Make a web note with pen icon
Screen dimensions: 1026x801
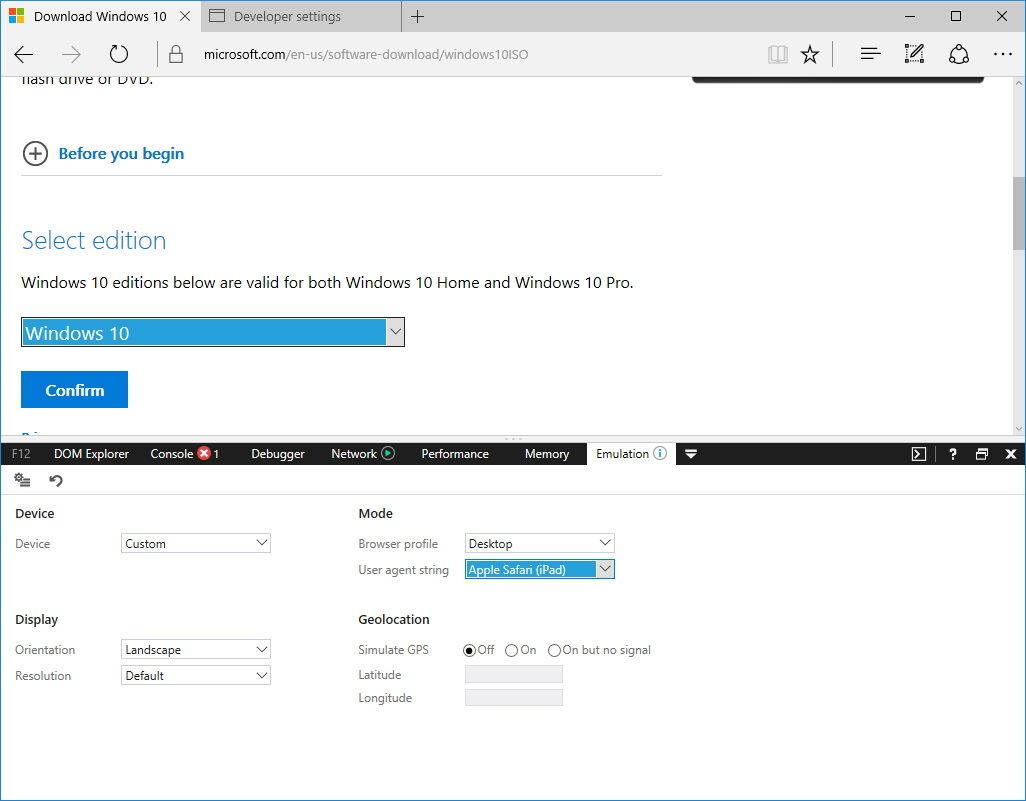point(914,54)
